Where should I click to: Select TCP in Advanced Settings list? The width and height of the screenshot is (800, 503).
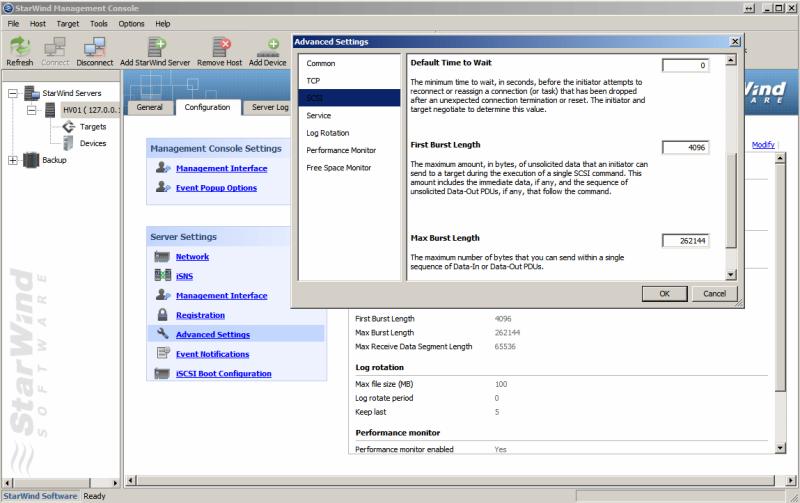tap(349, 81)
